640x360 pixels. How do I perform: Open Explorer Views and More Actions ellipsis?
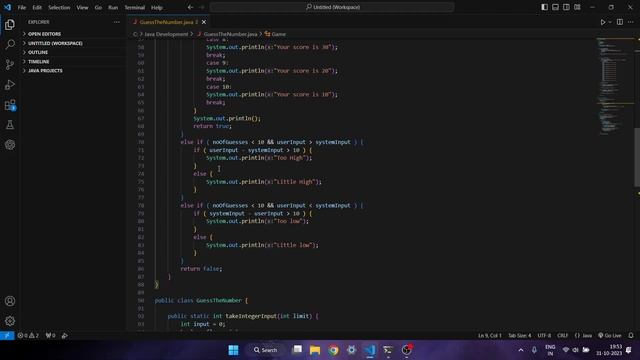click(x=117, y=22)
